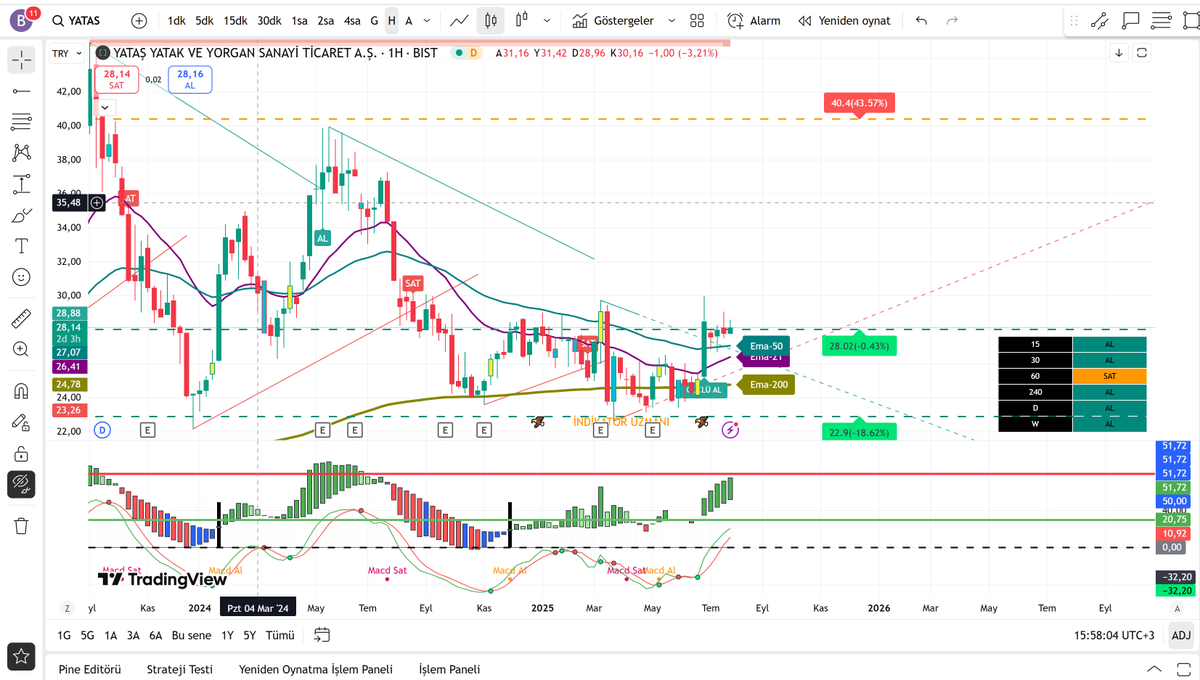This screenshot has height=680, width=1200.
Task: Redo action arrow
Action: (952, 20)
